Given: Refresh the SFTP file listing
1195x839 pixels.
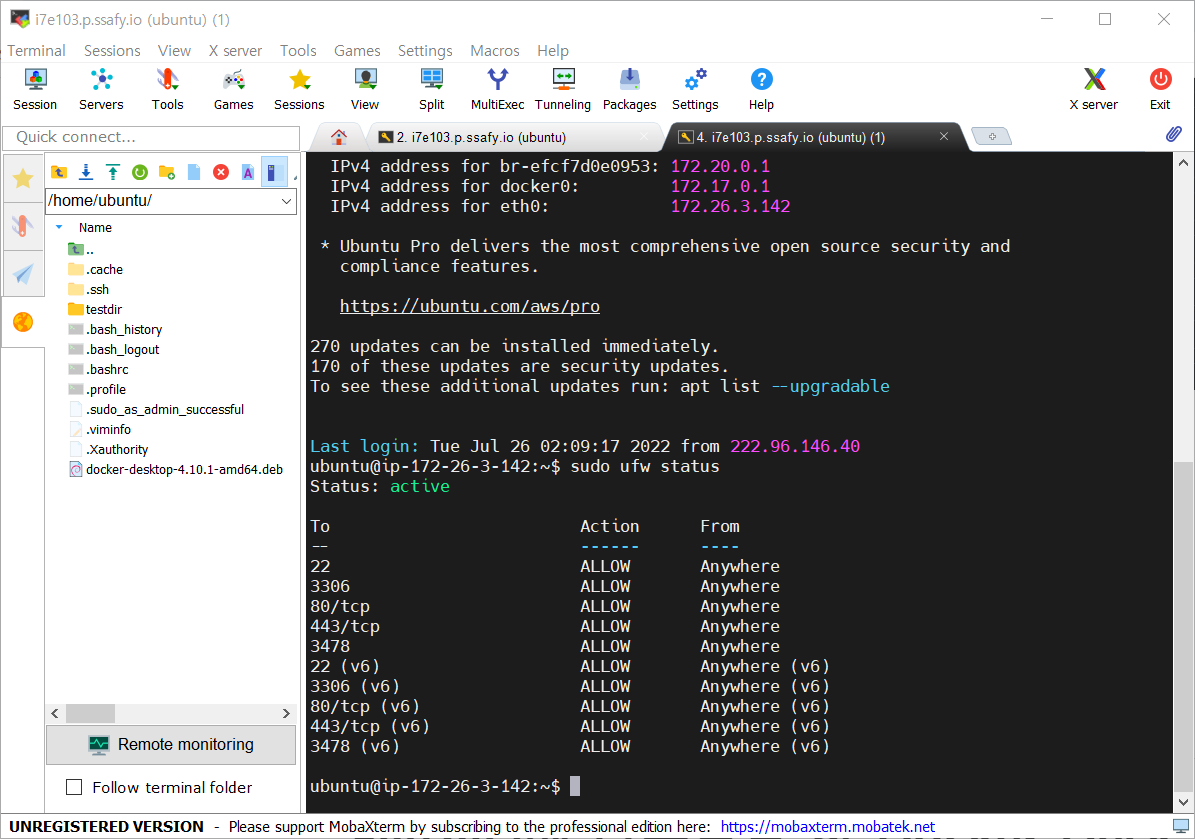Looking at the screenshot, I should pyautogui.click(x=140, y=172).
